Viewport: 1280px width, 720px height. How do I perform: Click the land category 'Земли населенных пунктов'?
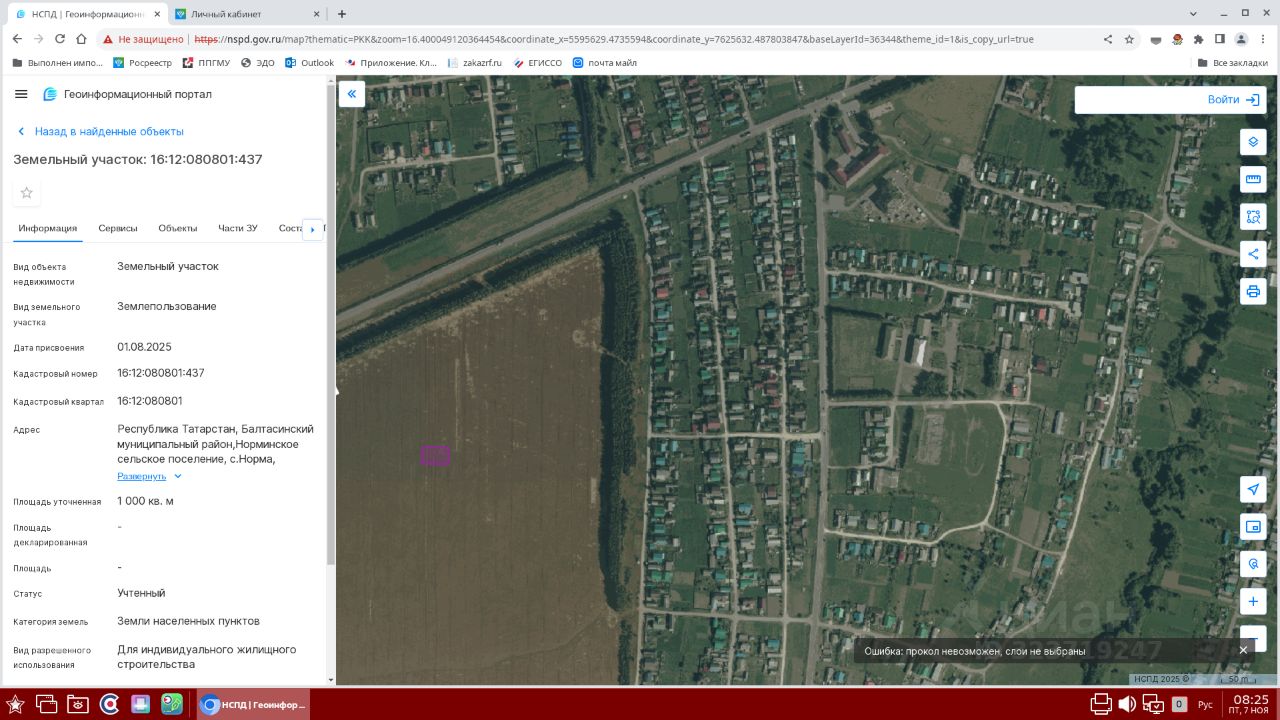[188, 621]
